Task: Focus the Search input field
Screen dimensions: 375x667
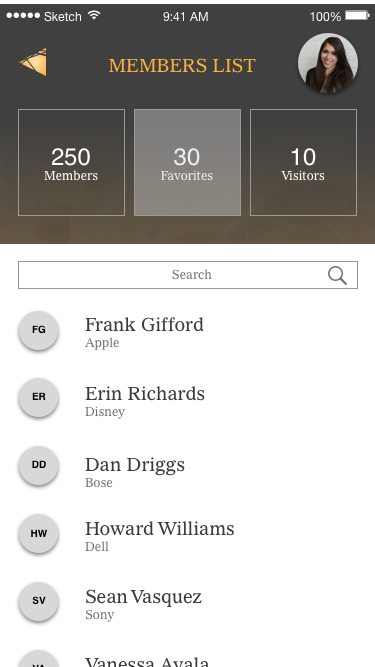Action: coord(188,275)
